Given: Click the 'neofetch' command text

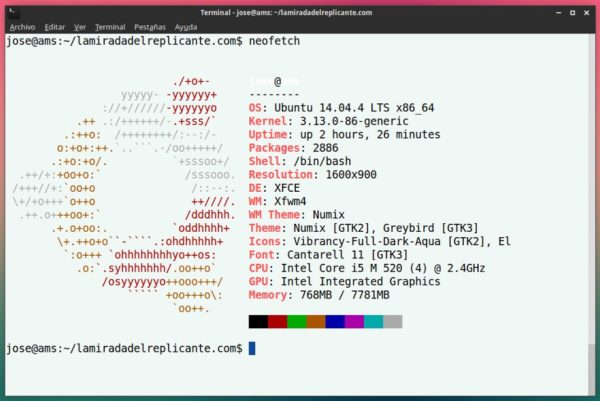Looking at the screenshot, I should pos(274,41).
